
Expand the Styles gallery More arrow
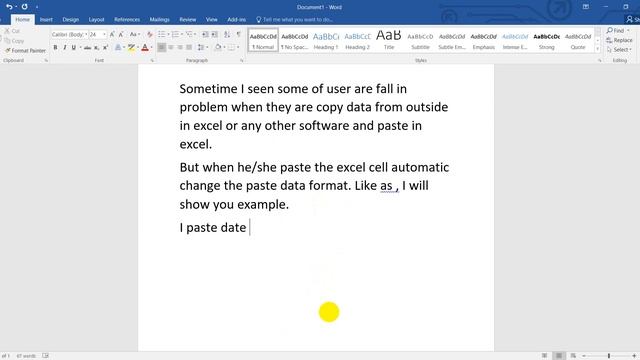(x=598, y=49)
